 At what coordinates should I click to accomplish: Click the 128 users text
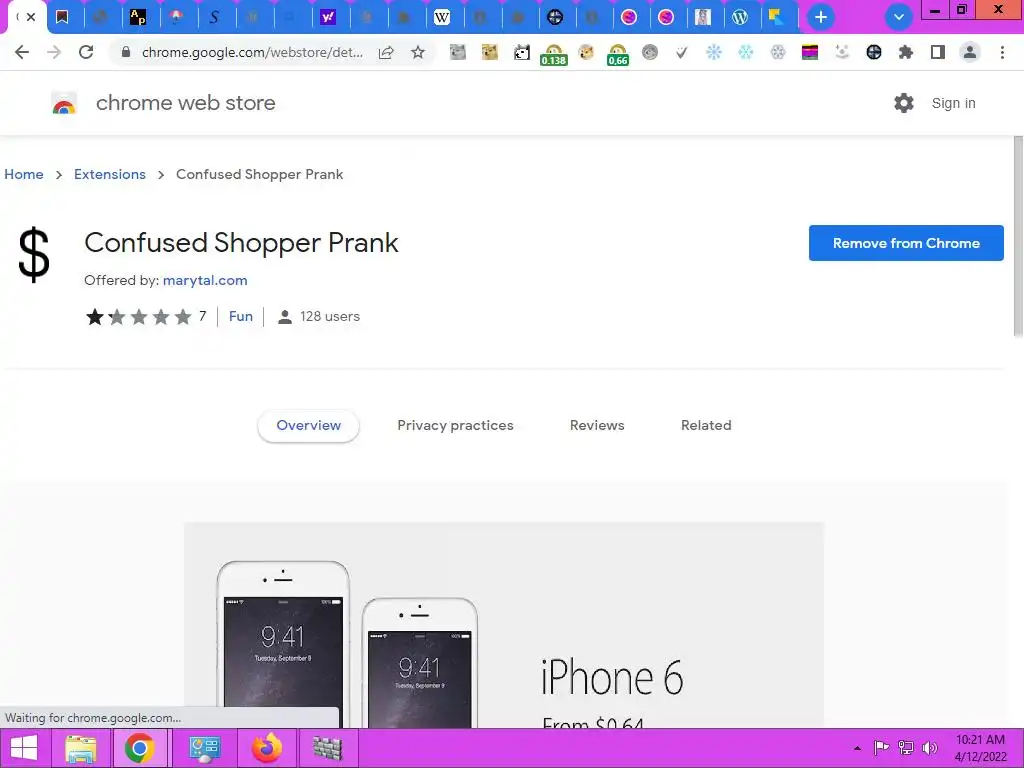click(330, 316)
